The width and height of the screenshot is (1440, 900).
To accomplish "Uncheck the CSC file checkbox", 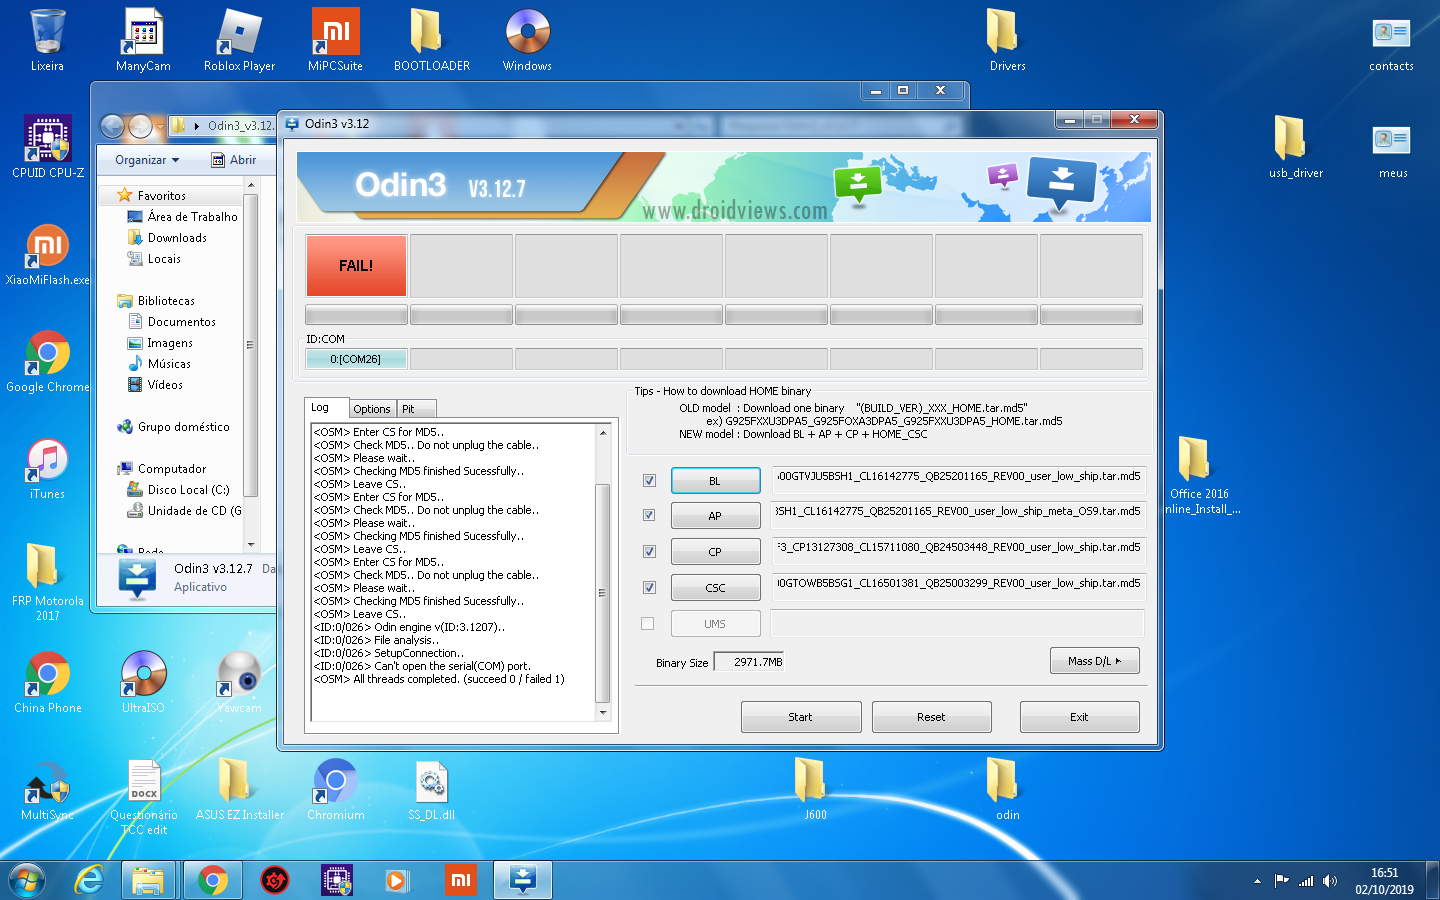I will point(649,588).
